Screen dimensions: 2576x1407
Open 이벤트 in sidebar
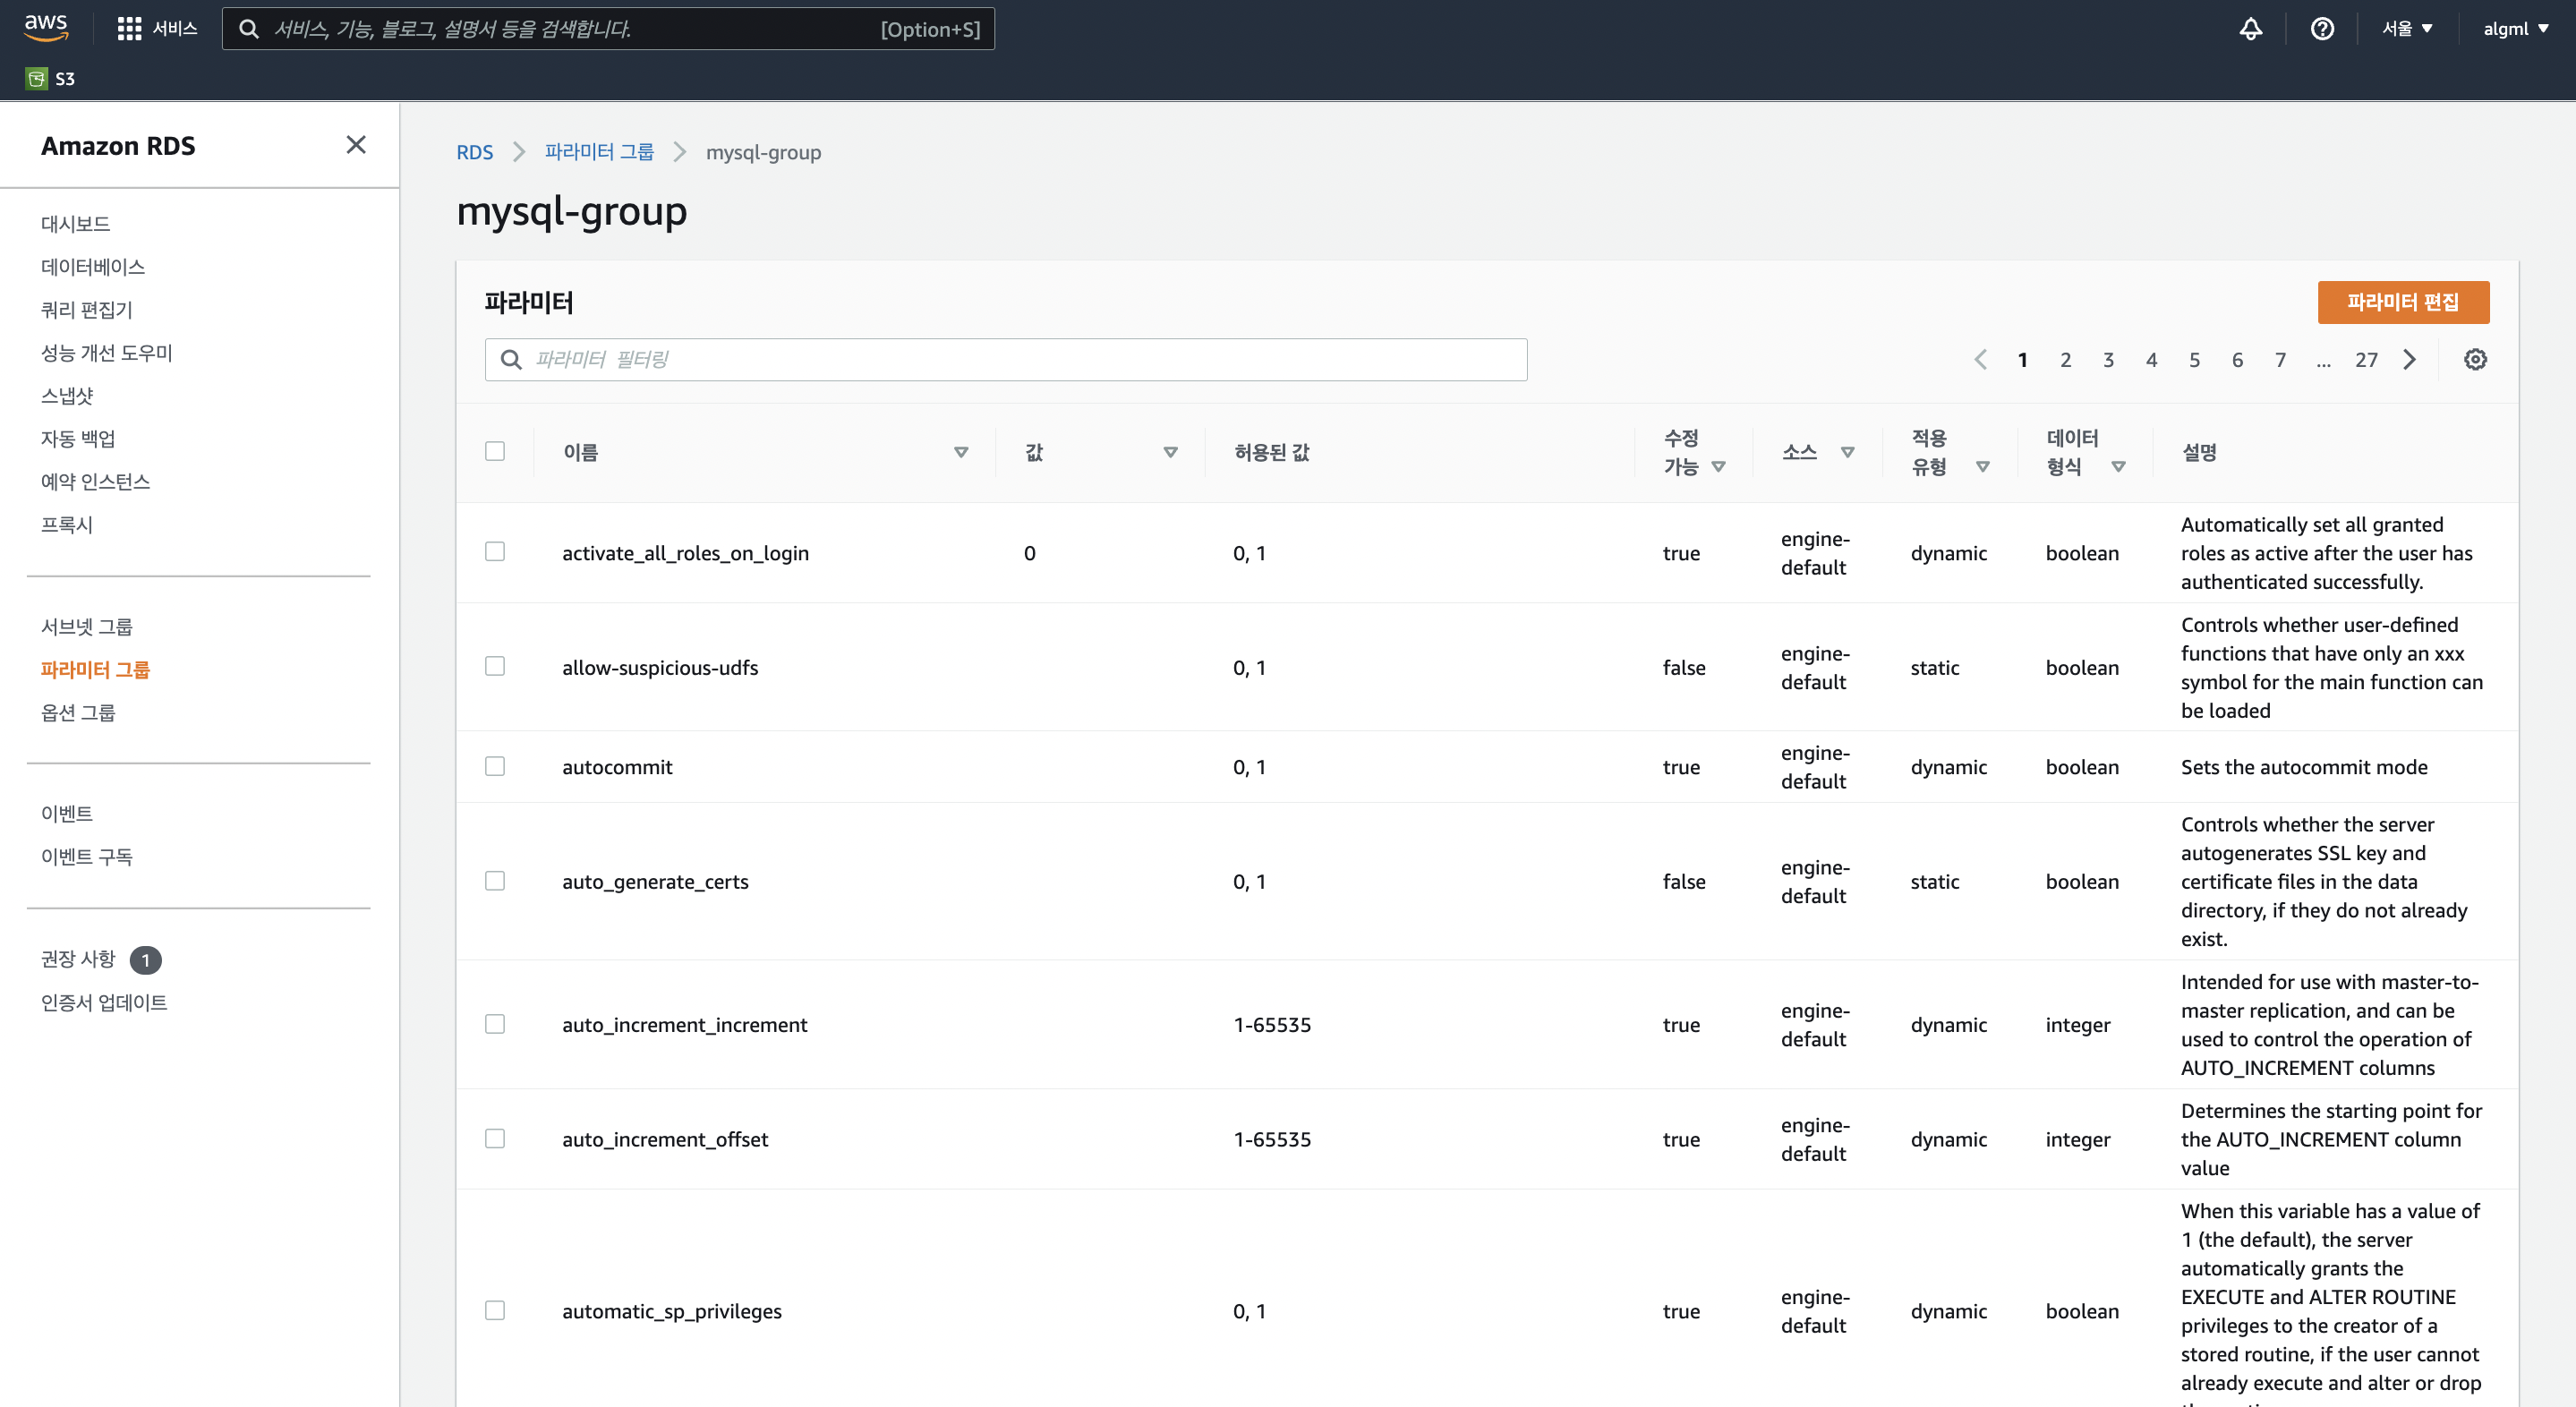[67, 814]
